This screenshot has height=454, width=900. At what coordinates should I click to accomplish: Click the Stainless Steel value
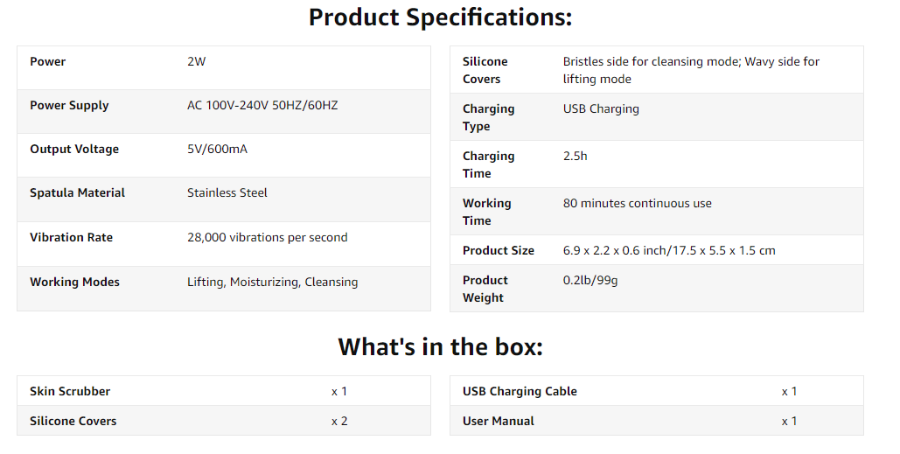pyautogui.click(x=227, y=193)
